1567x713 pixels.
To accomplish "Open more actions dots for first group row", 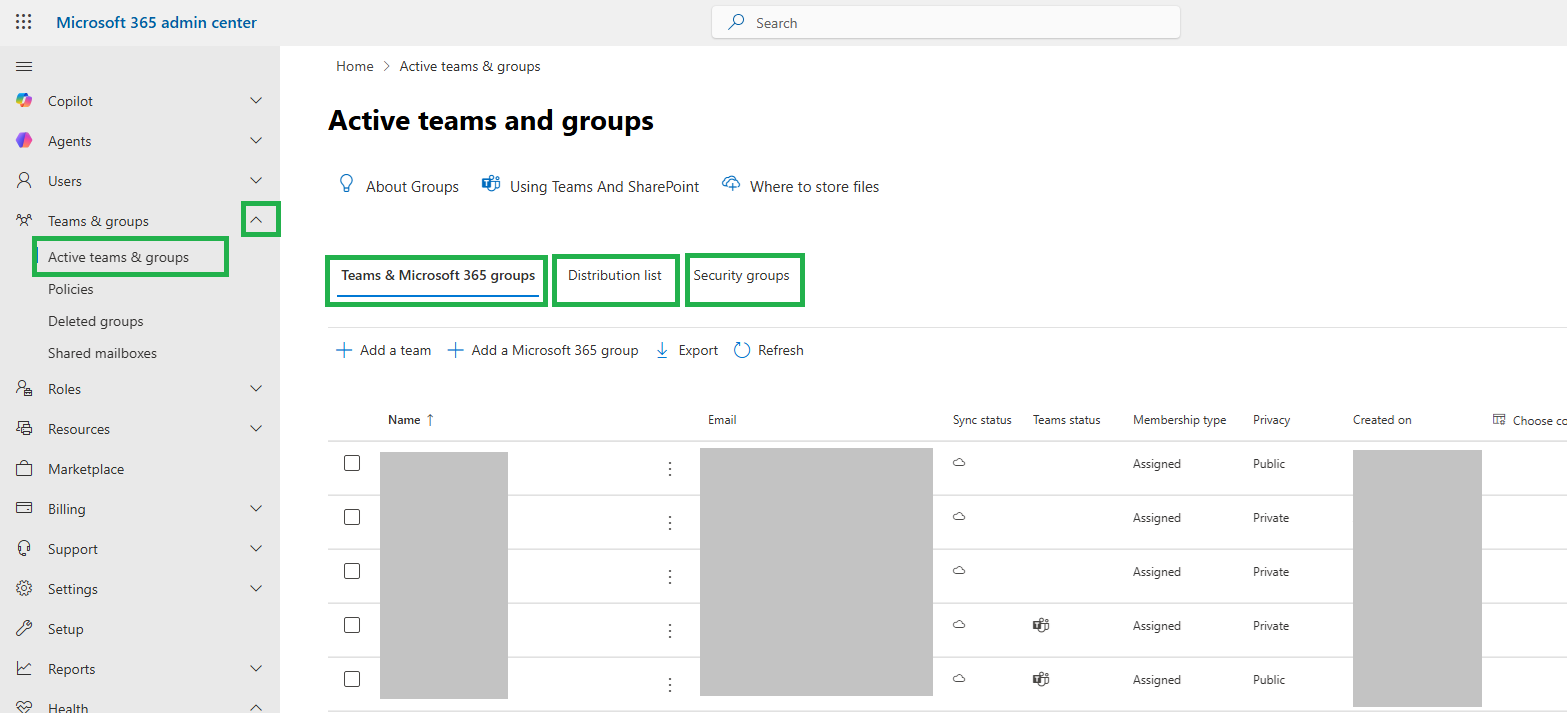I will [670, 468].
